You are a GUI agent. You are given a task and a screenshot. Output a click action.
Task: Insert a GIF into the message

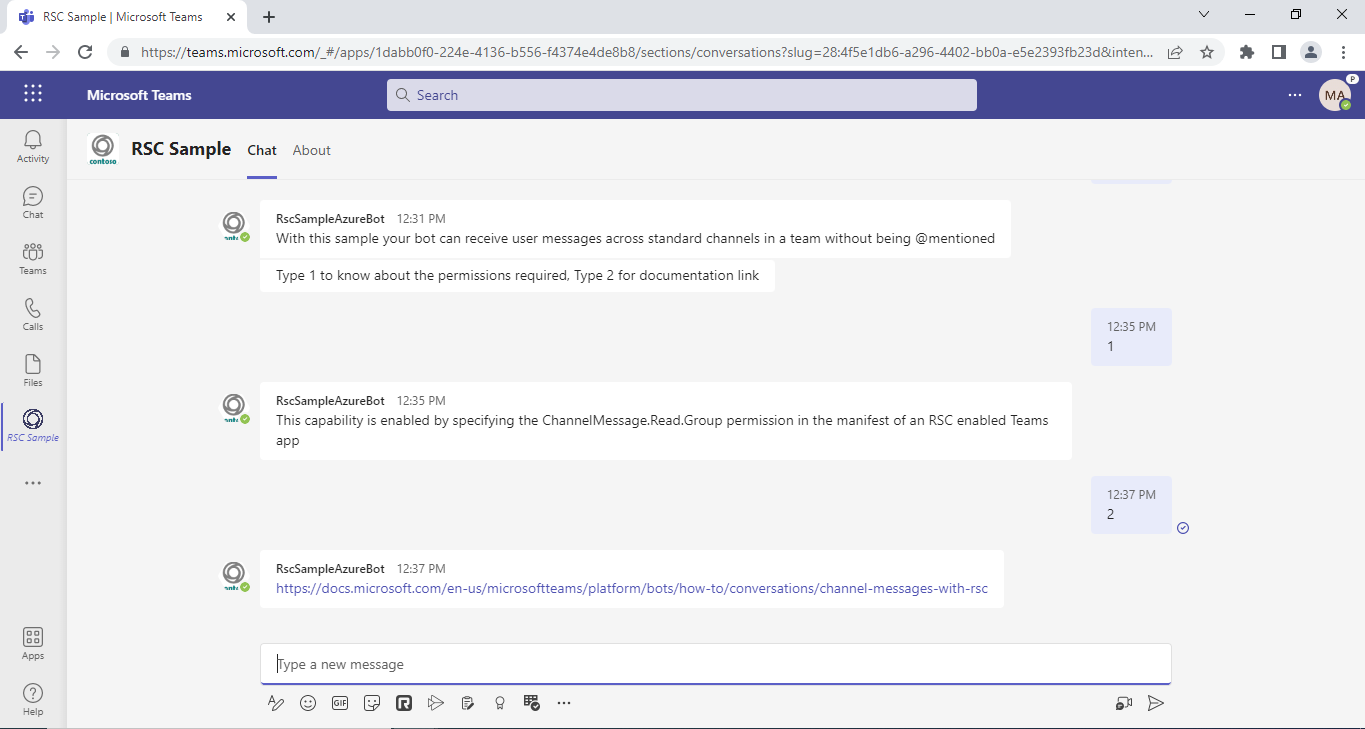point(340,703)
